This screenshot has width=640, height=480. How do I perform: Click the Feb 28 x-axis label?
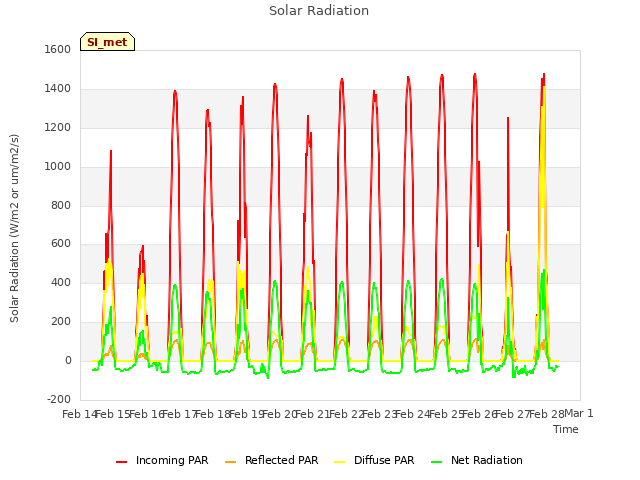[547, 414]
